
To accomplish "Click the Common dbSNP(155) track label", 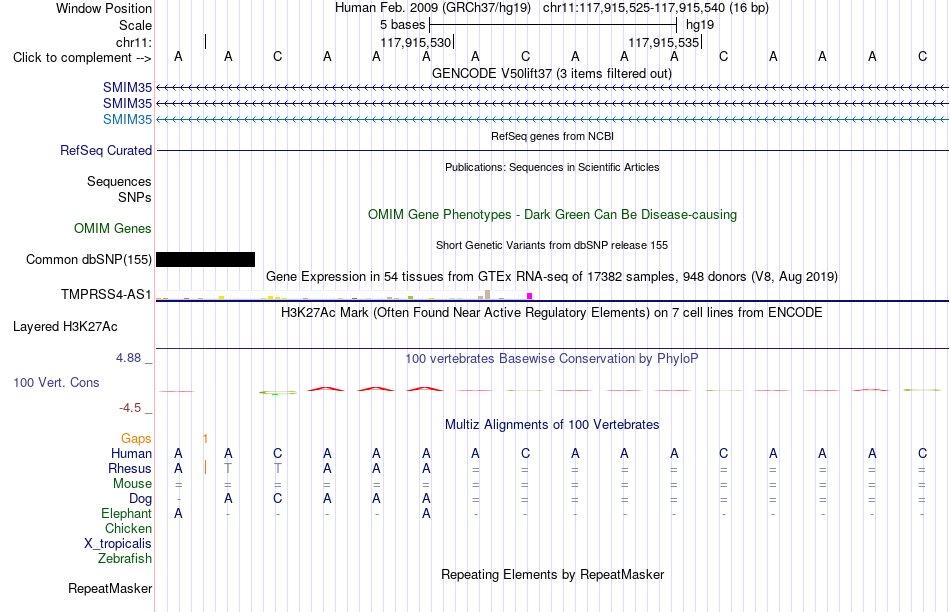I will [89, 259].
